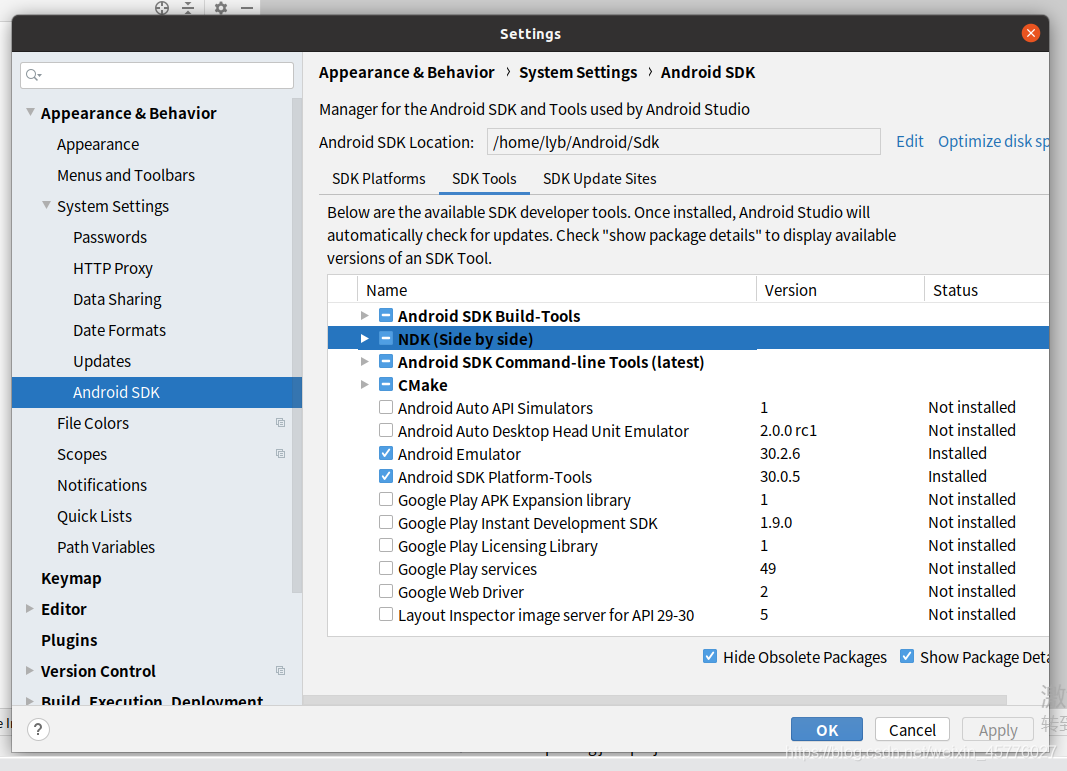Screen dimensions: 1067x771
Task: Click the Cancel button
Action: 912,729
